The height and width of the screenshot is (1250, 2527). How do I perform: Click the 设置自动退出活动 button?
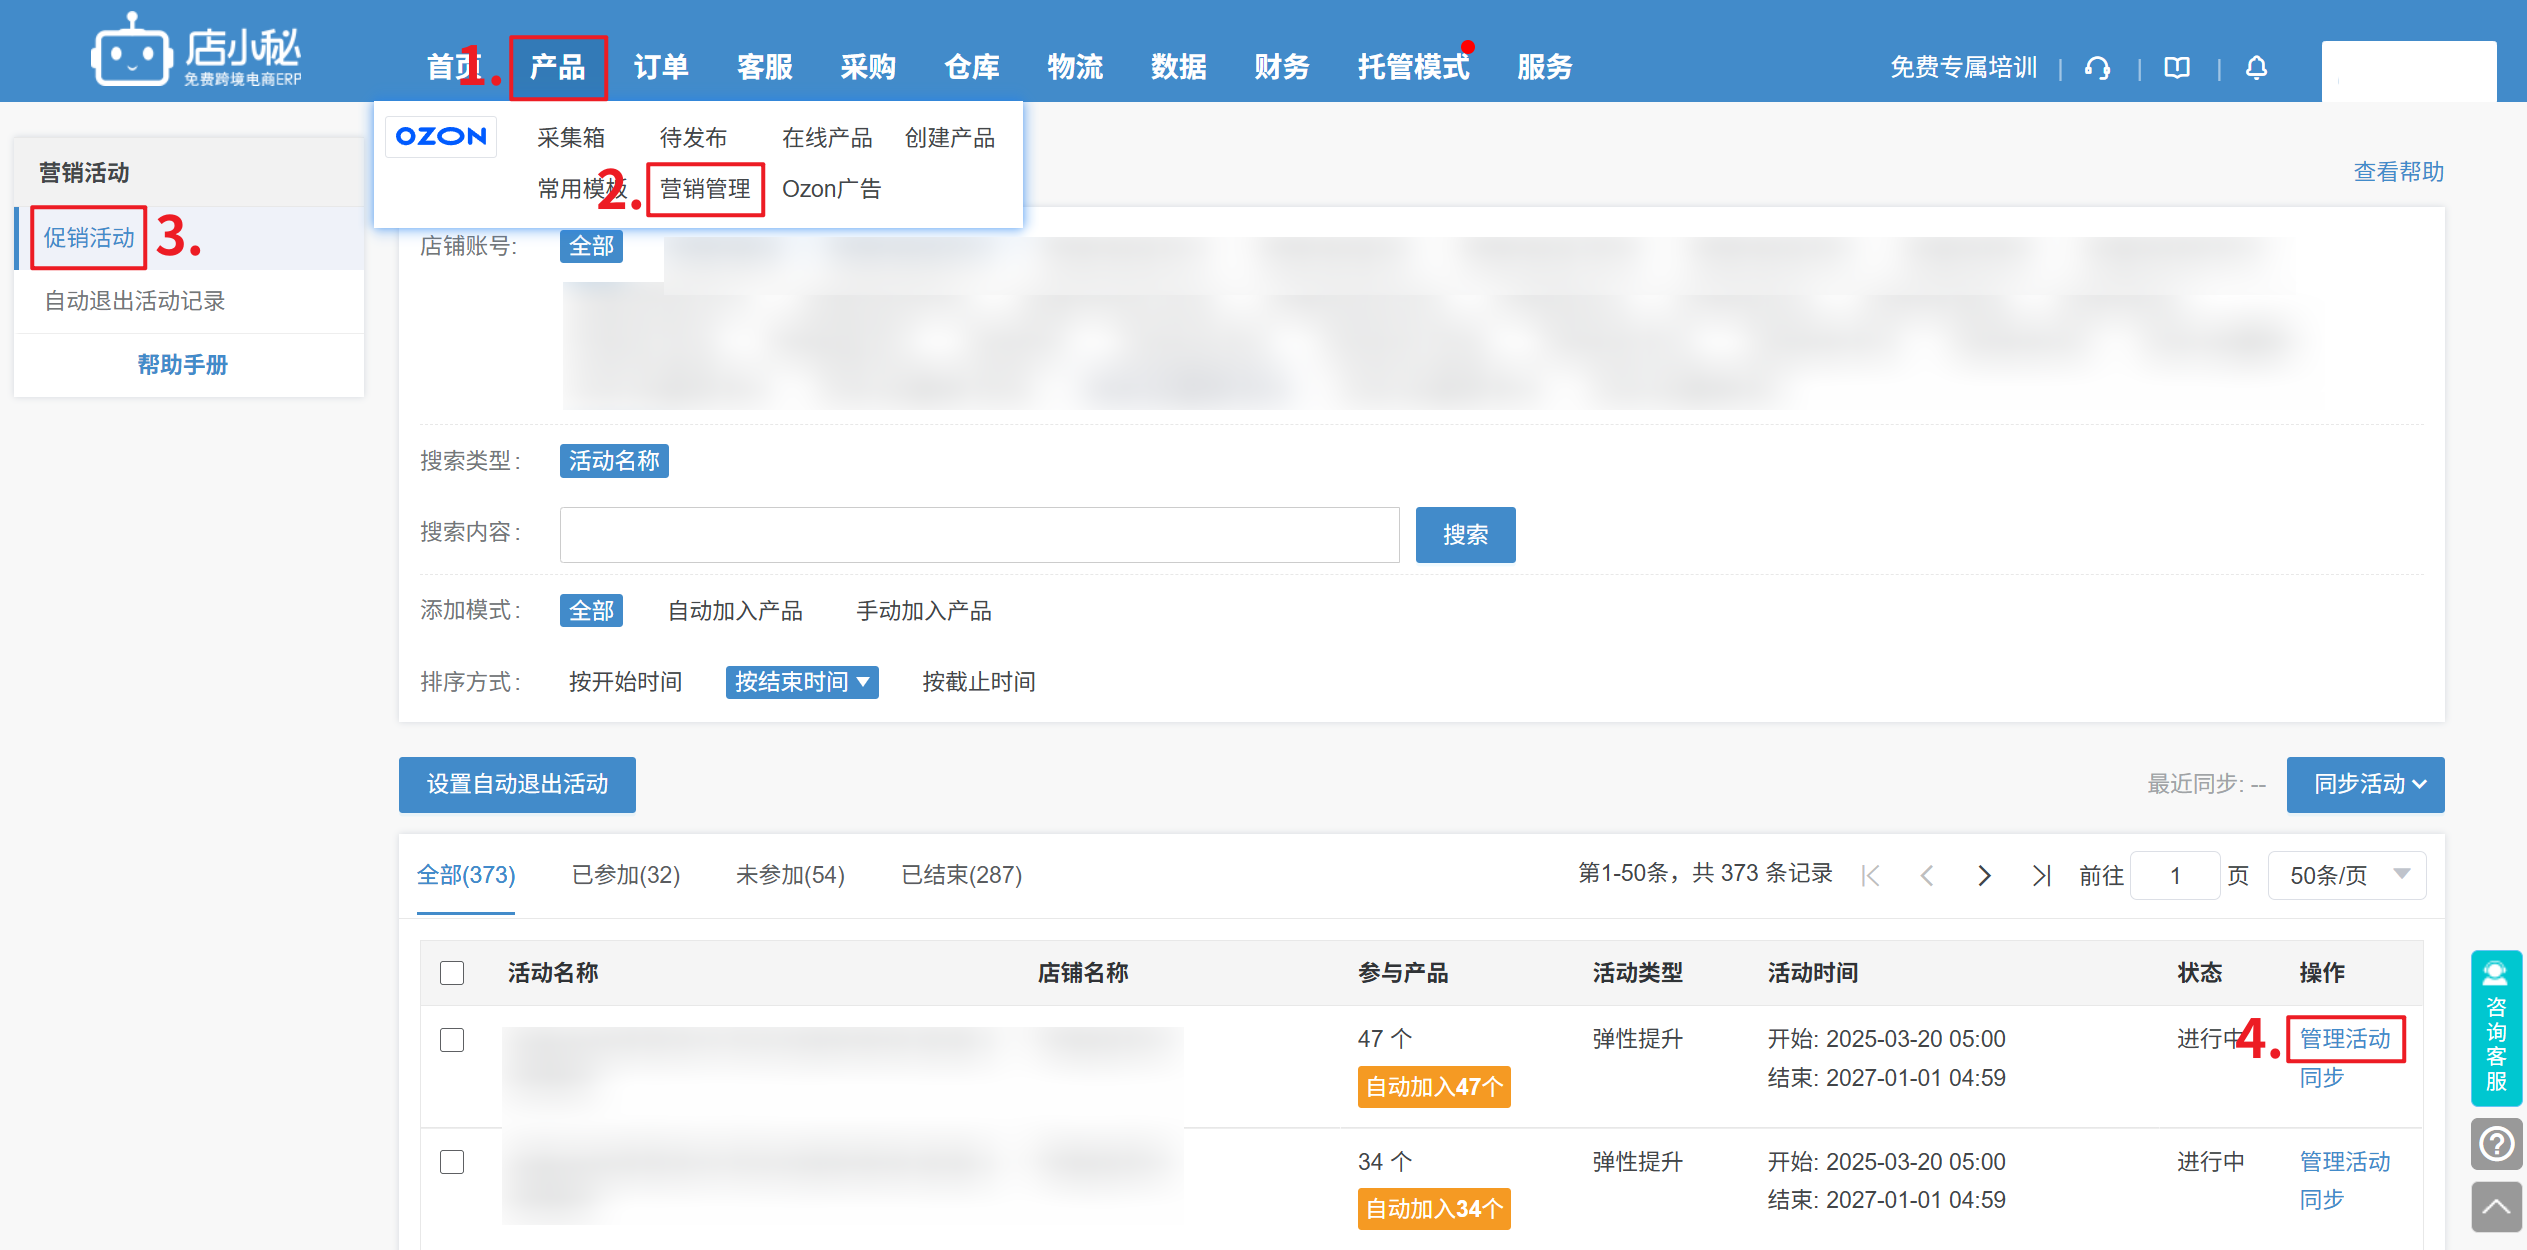click(x=517, y=785)
